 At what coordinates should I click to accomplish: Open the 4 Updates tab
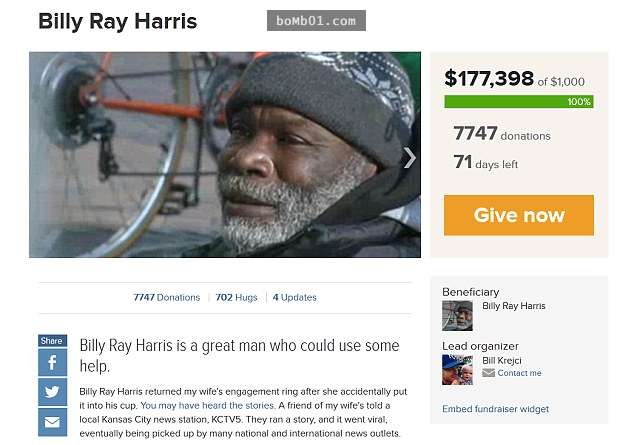pos(294,297)
